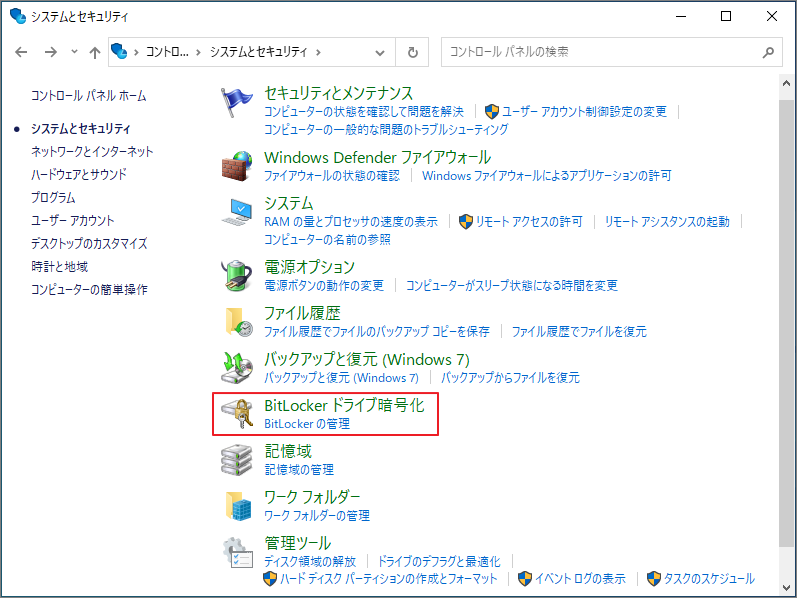797x598 pixels.
Task: Click the File History folder icon
Action: (x=238, y=322)
